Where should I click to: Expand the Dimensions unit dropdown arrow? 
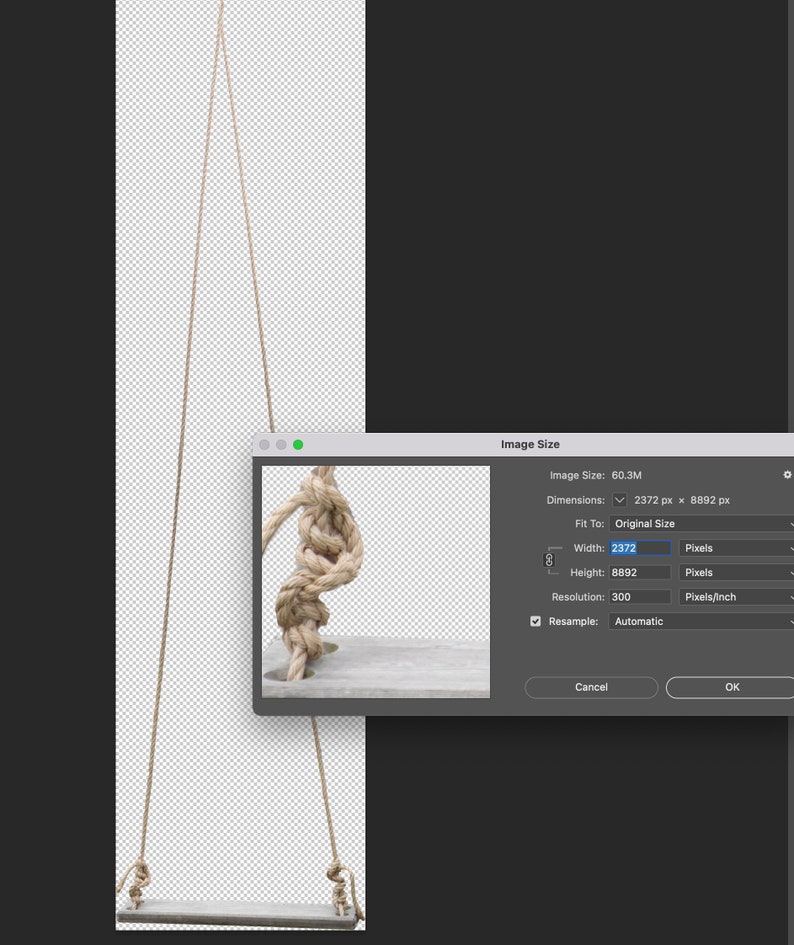(x=619, y=500)
